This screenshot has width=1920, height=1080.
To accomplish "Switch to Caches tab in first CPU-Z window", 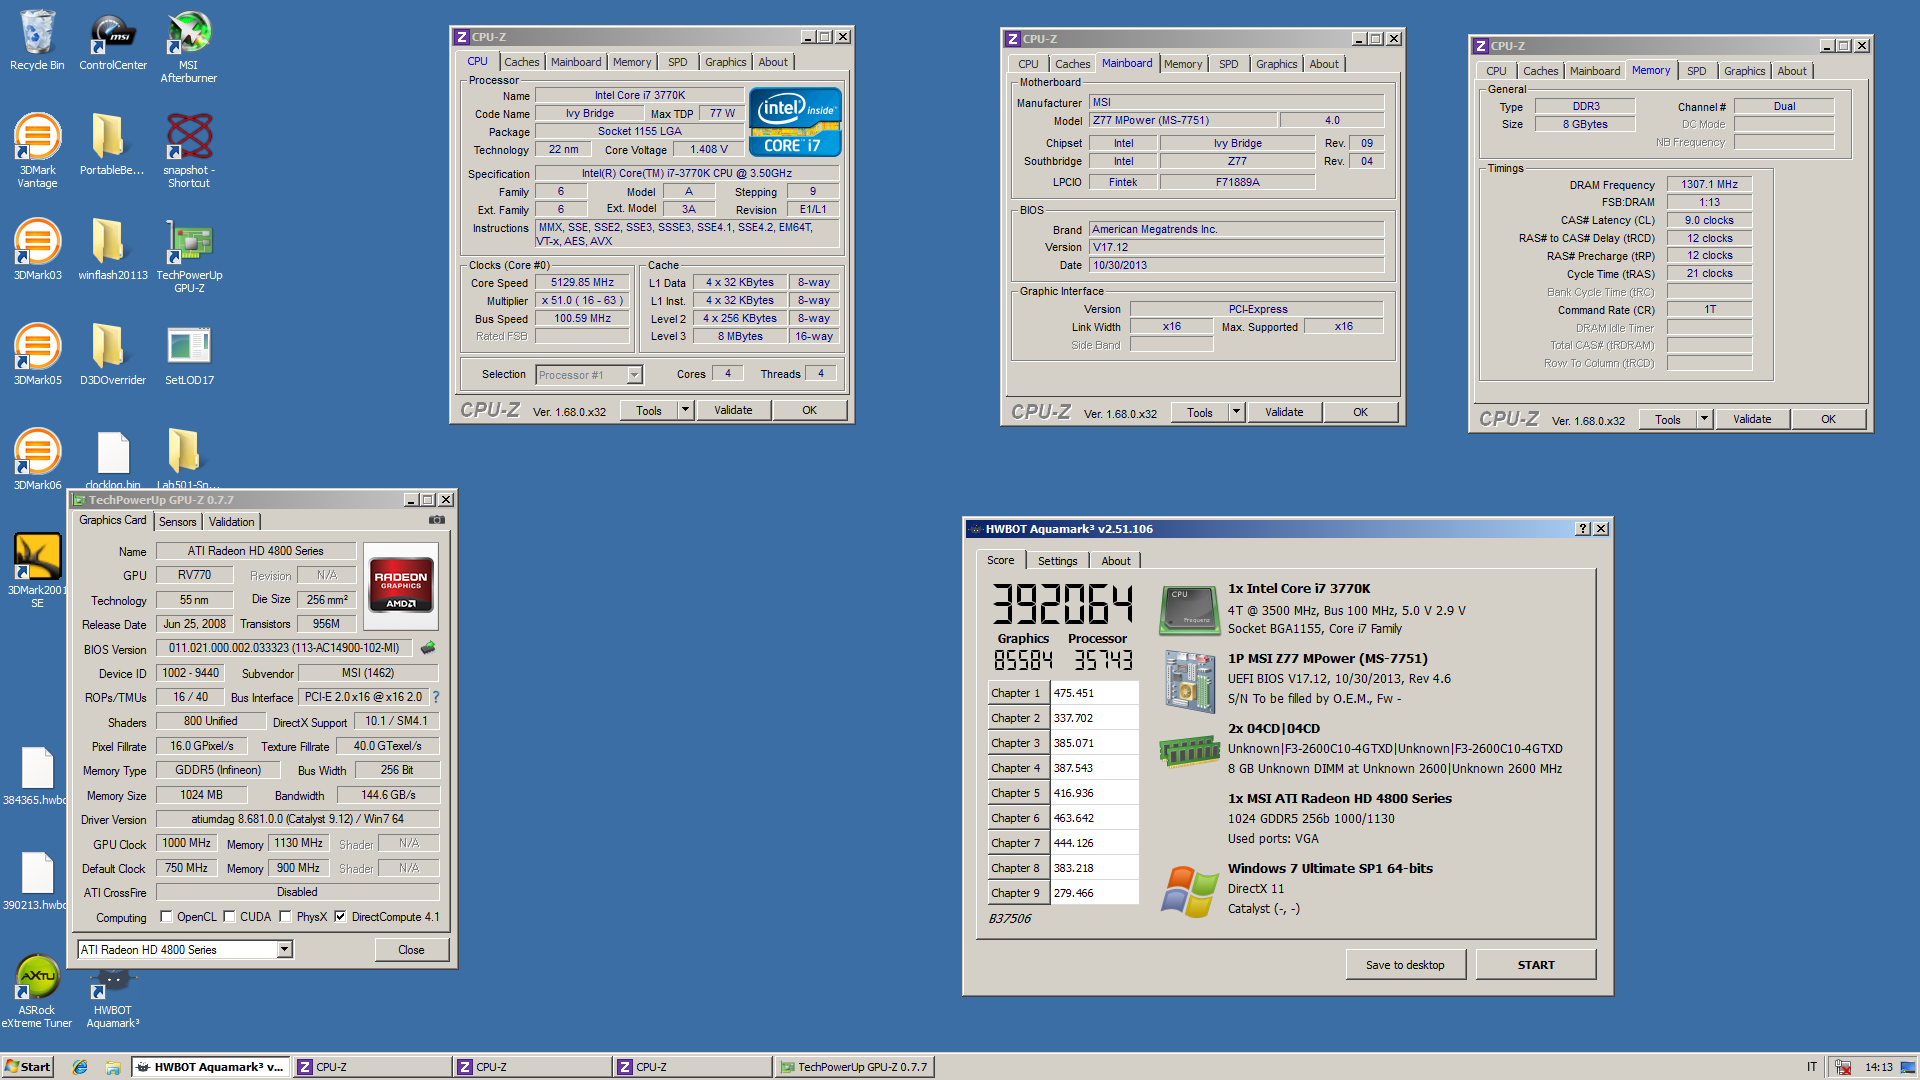I will click(x=521, y=62).
